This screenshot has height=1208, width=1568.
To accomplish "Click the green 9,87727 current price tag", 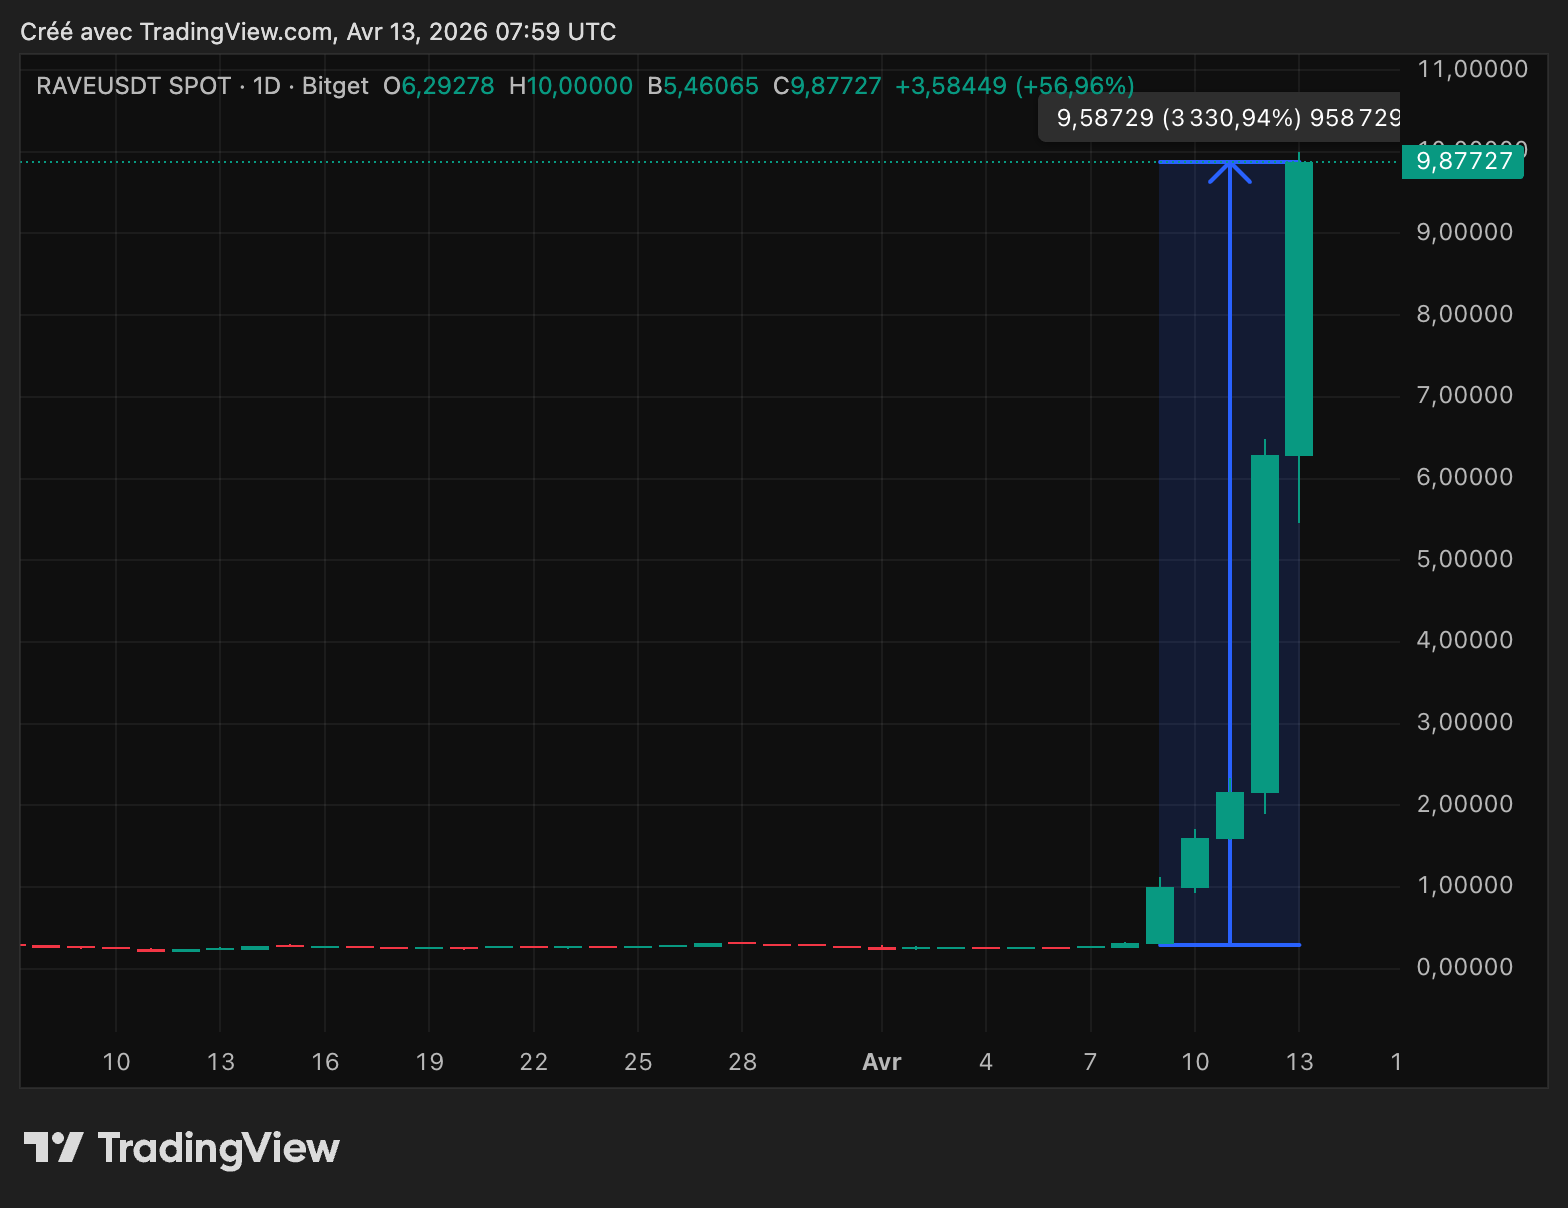I will click(x=1463, y=161).
